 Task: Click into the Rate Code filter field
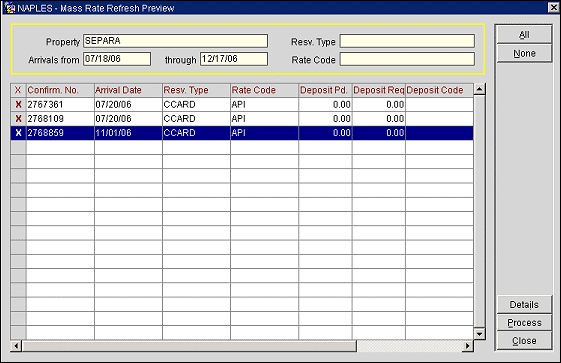(x=407, y=59)
